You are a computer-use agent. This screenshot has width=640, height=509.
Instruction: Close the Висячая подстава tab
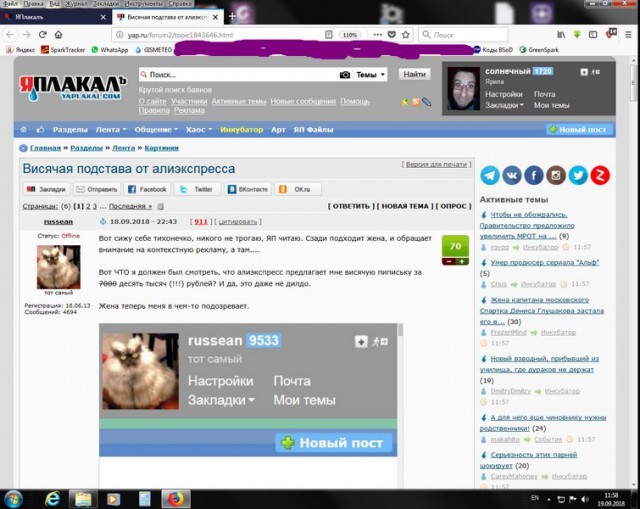click(x=215, y=17)
